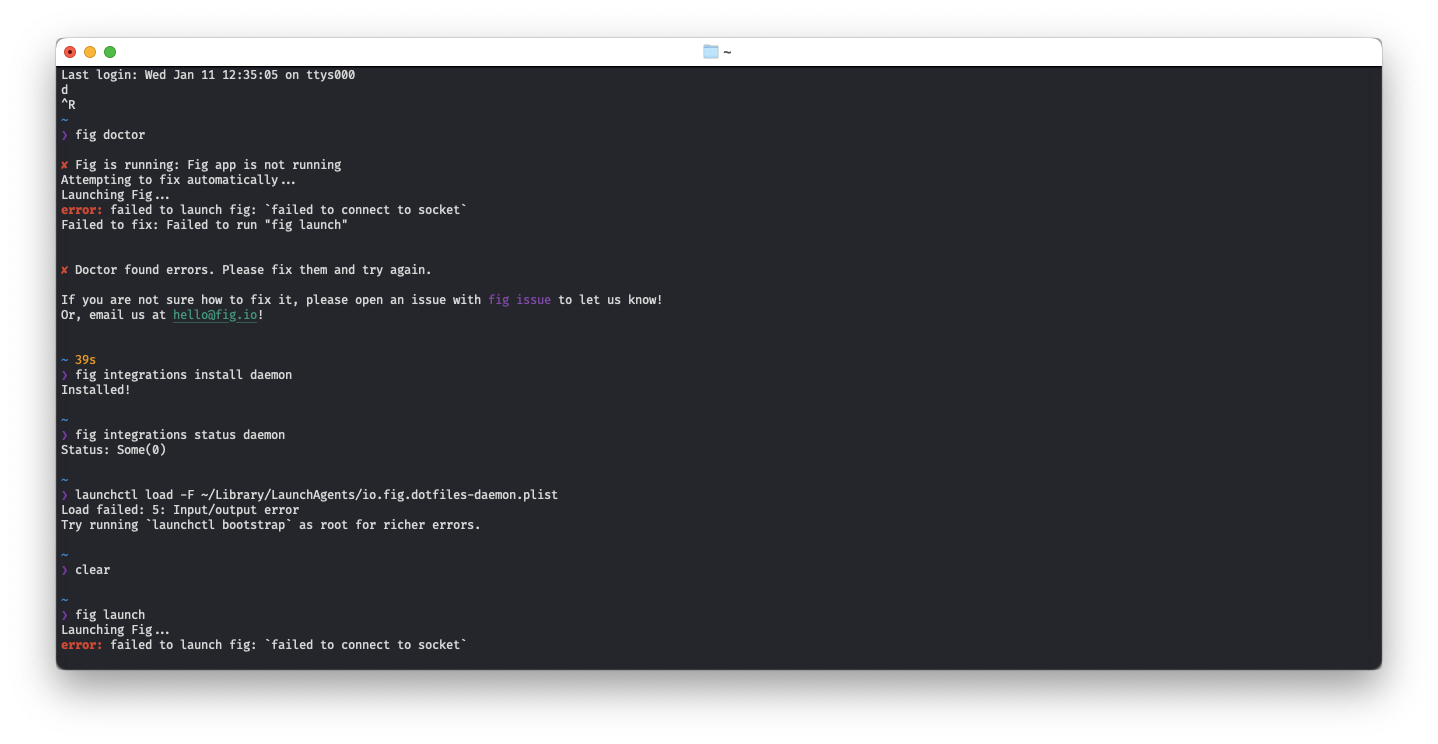Viewport: 1438px width, 744px height.
Task: Click the folder icon in the title bar
Action: [x=711, y=52]
